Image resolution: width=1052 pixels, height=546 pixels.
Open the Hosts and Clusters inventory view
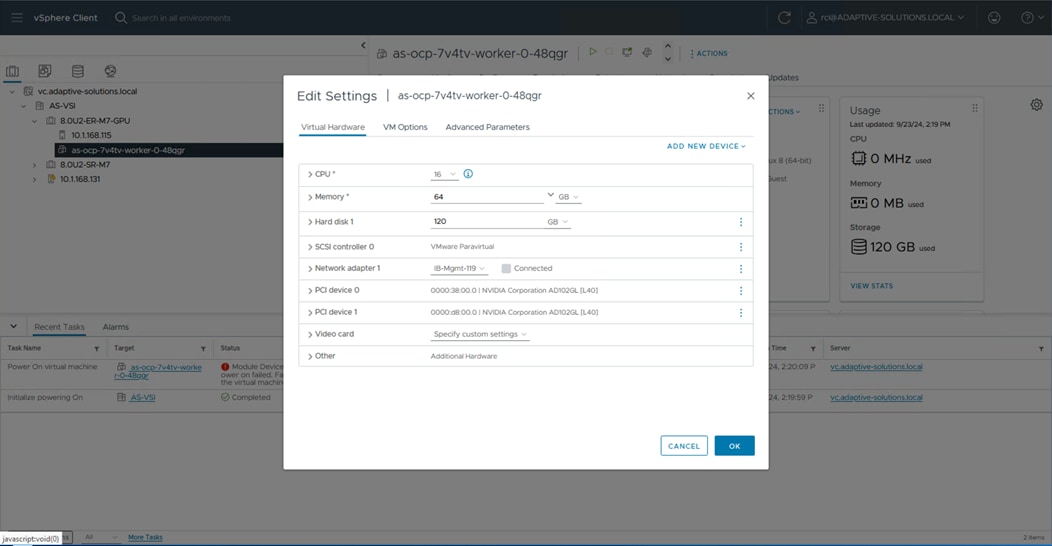click(13, 72)
